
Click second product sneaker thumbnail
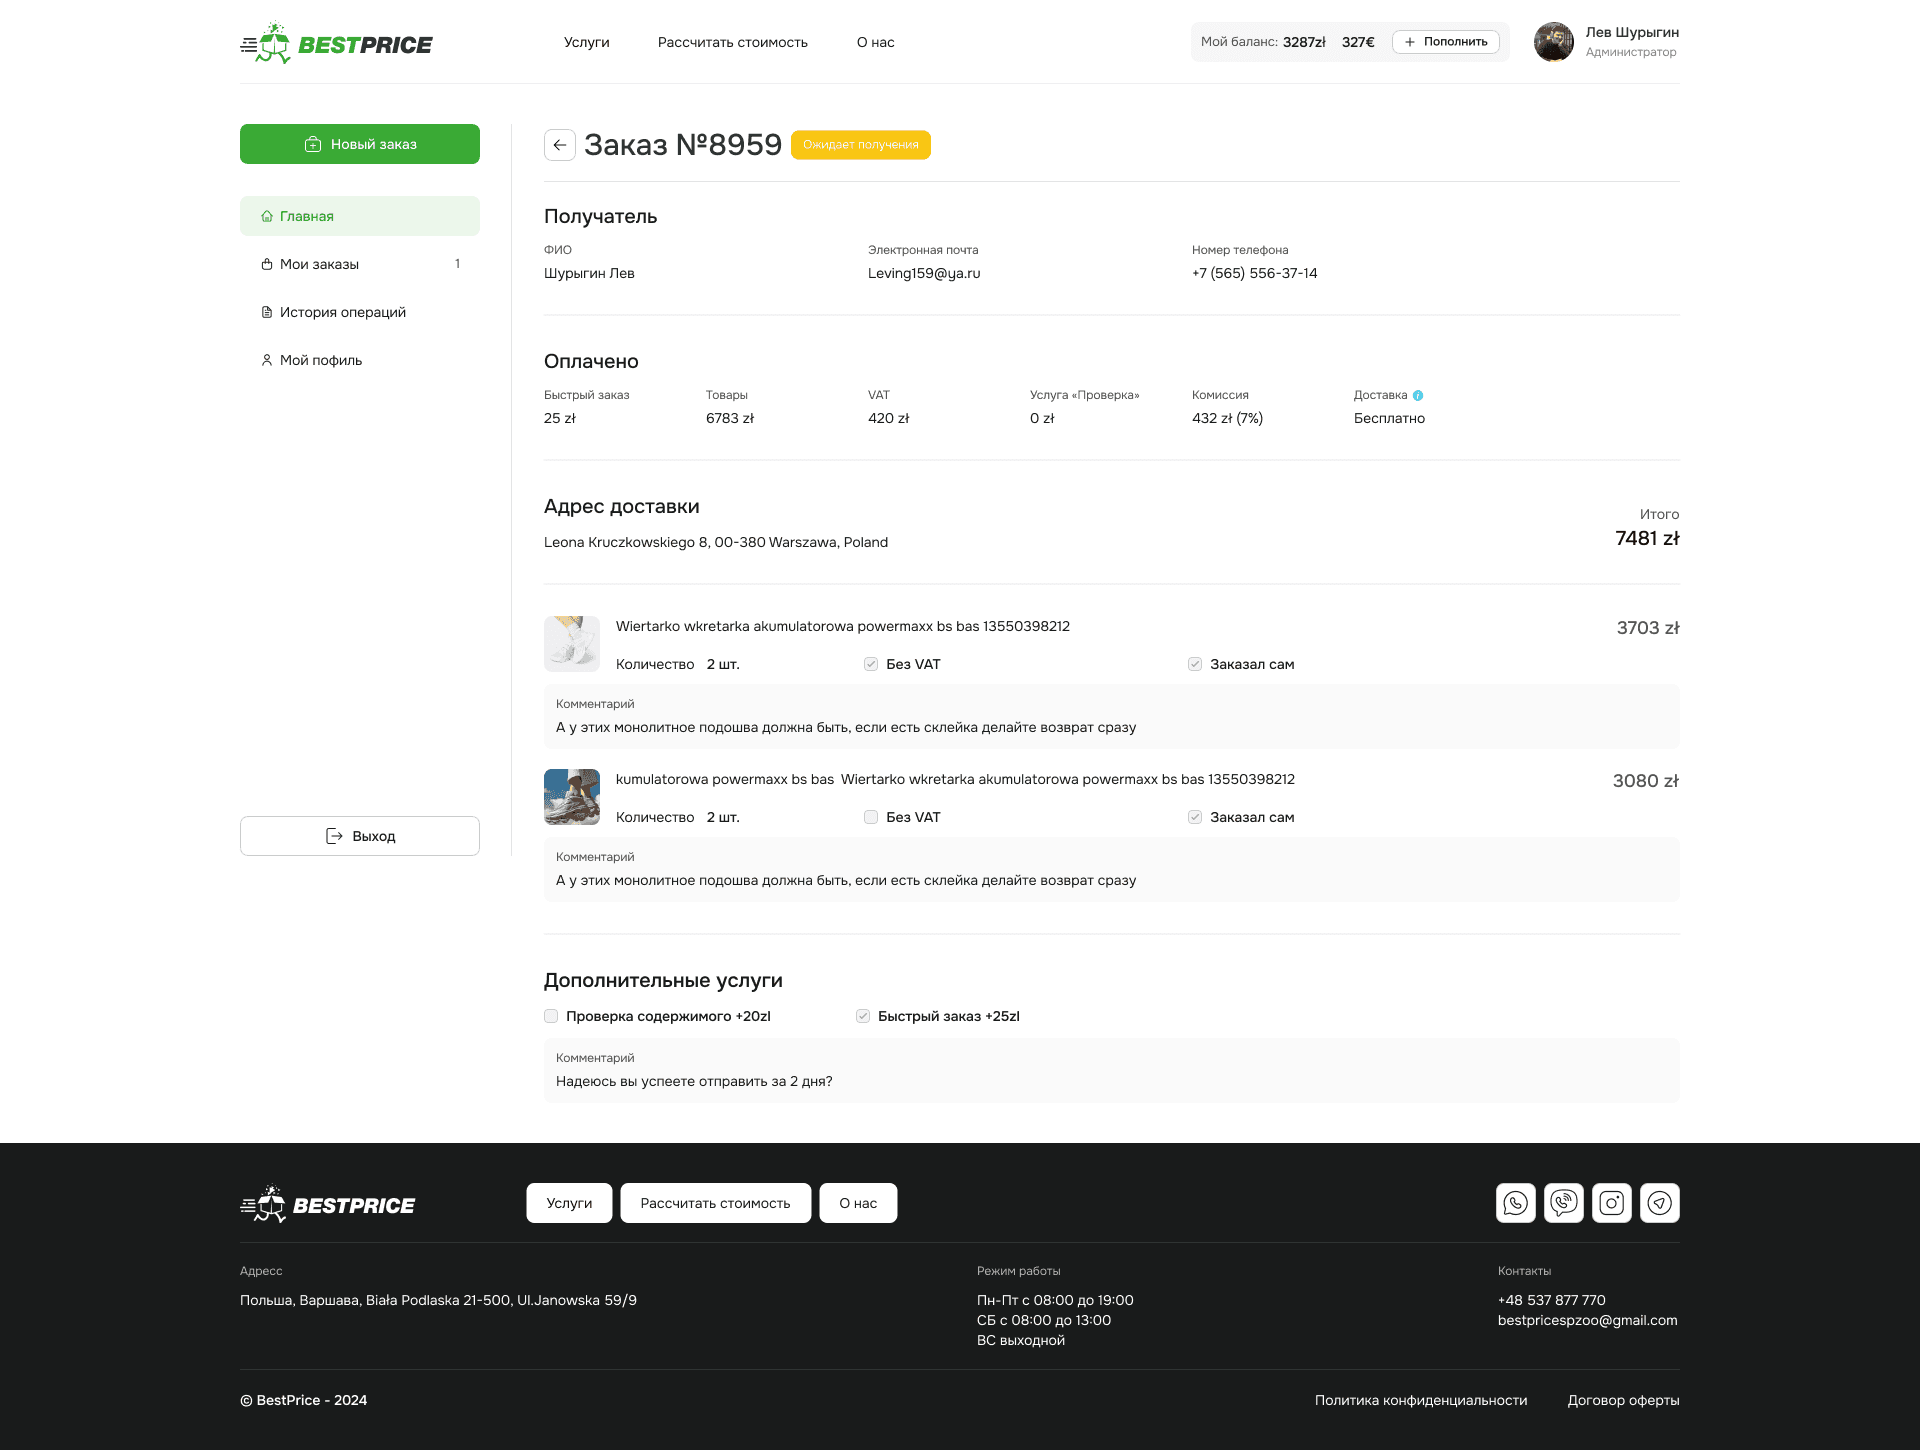click(x=571, y=797)
